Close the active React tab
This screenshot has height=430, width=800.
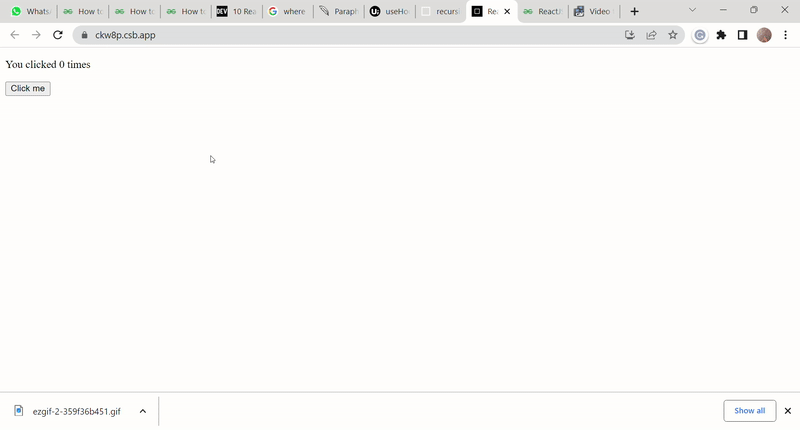pyautogui.click(x=507, y=11)
